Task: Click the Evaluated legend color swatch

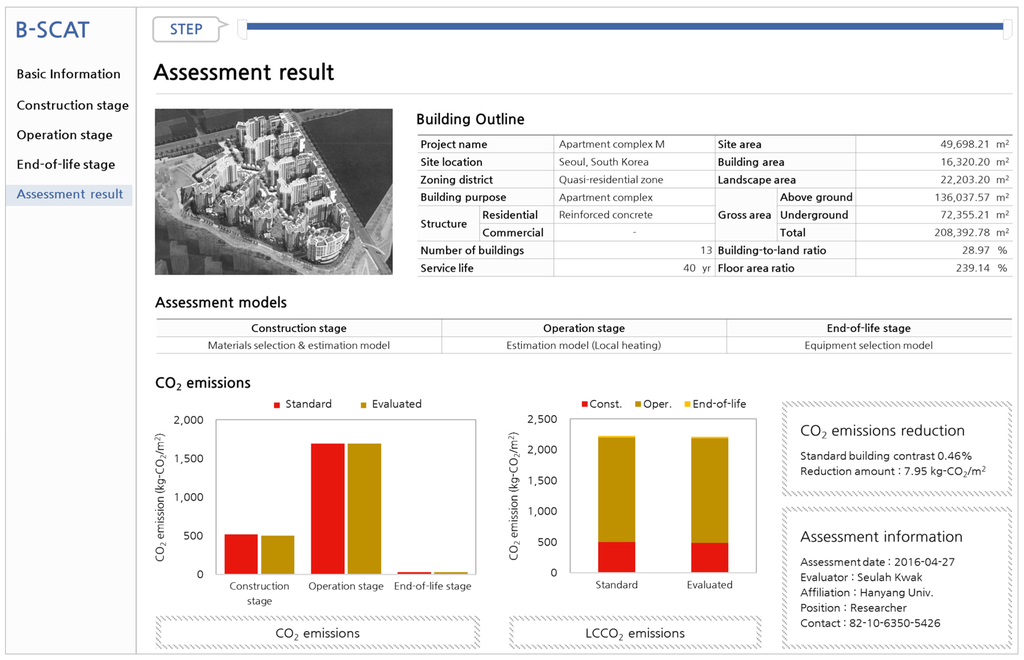Action: [x=364, y=405]
